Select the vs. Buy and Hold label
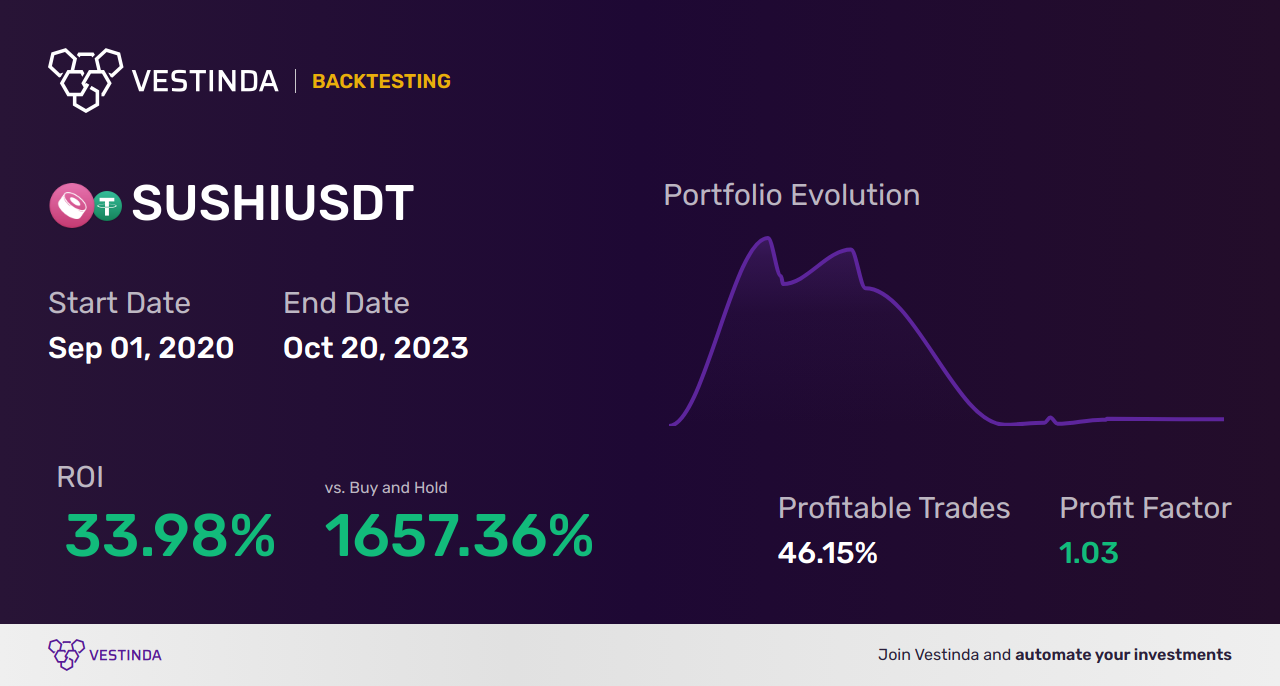1280x686 pixels. click(386, 488)
